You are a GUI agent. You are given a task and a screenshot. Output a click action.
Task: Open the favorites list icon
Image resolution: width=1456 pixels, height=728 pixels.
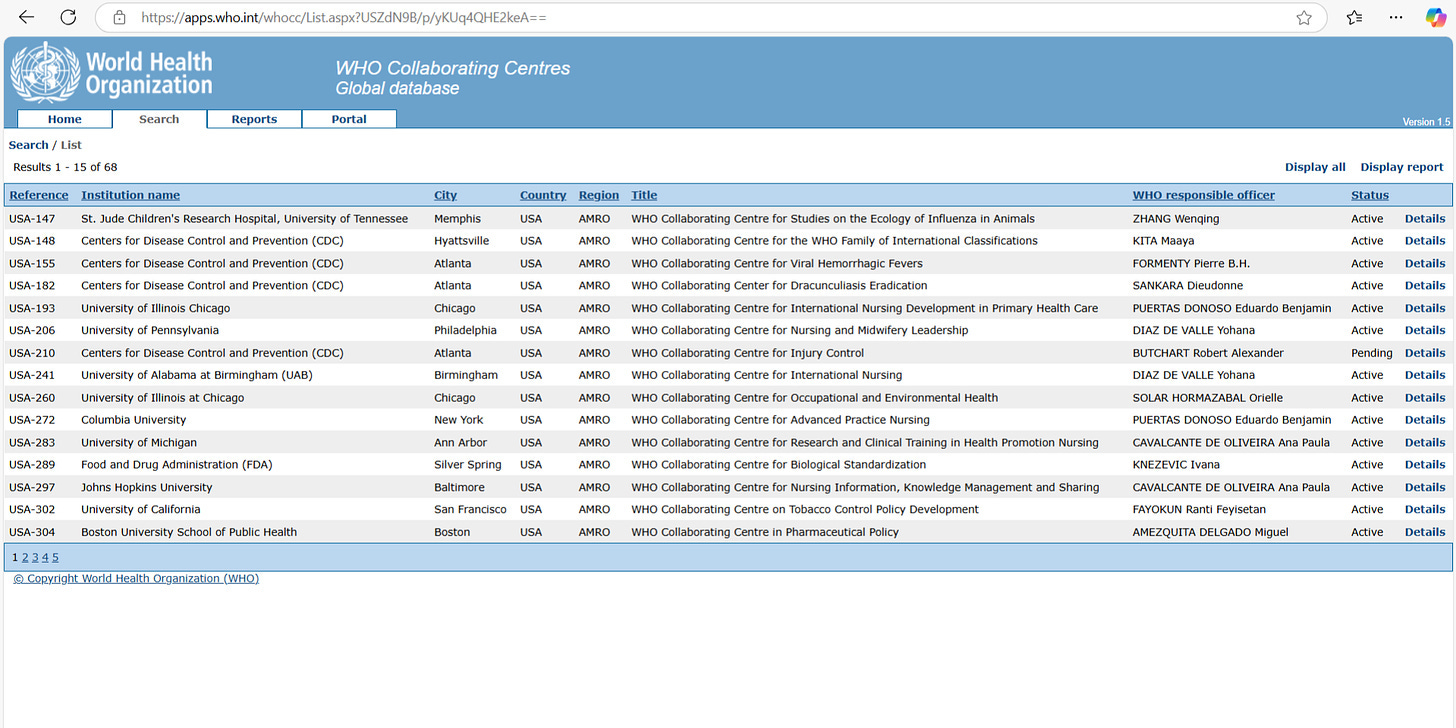(1354, 18)
